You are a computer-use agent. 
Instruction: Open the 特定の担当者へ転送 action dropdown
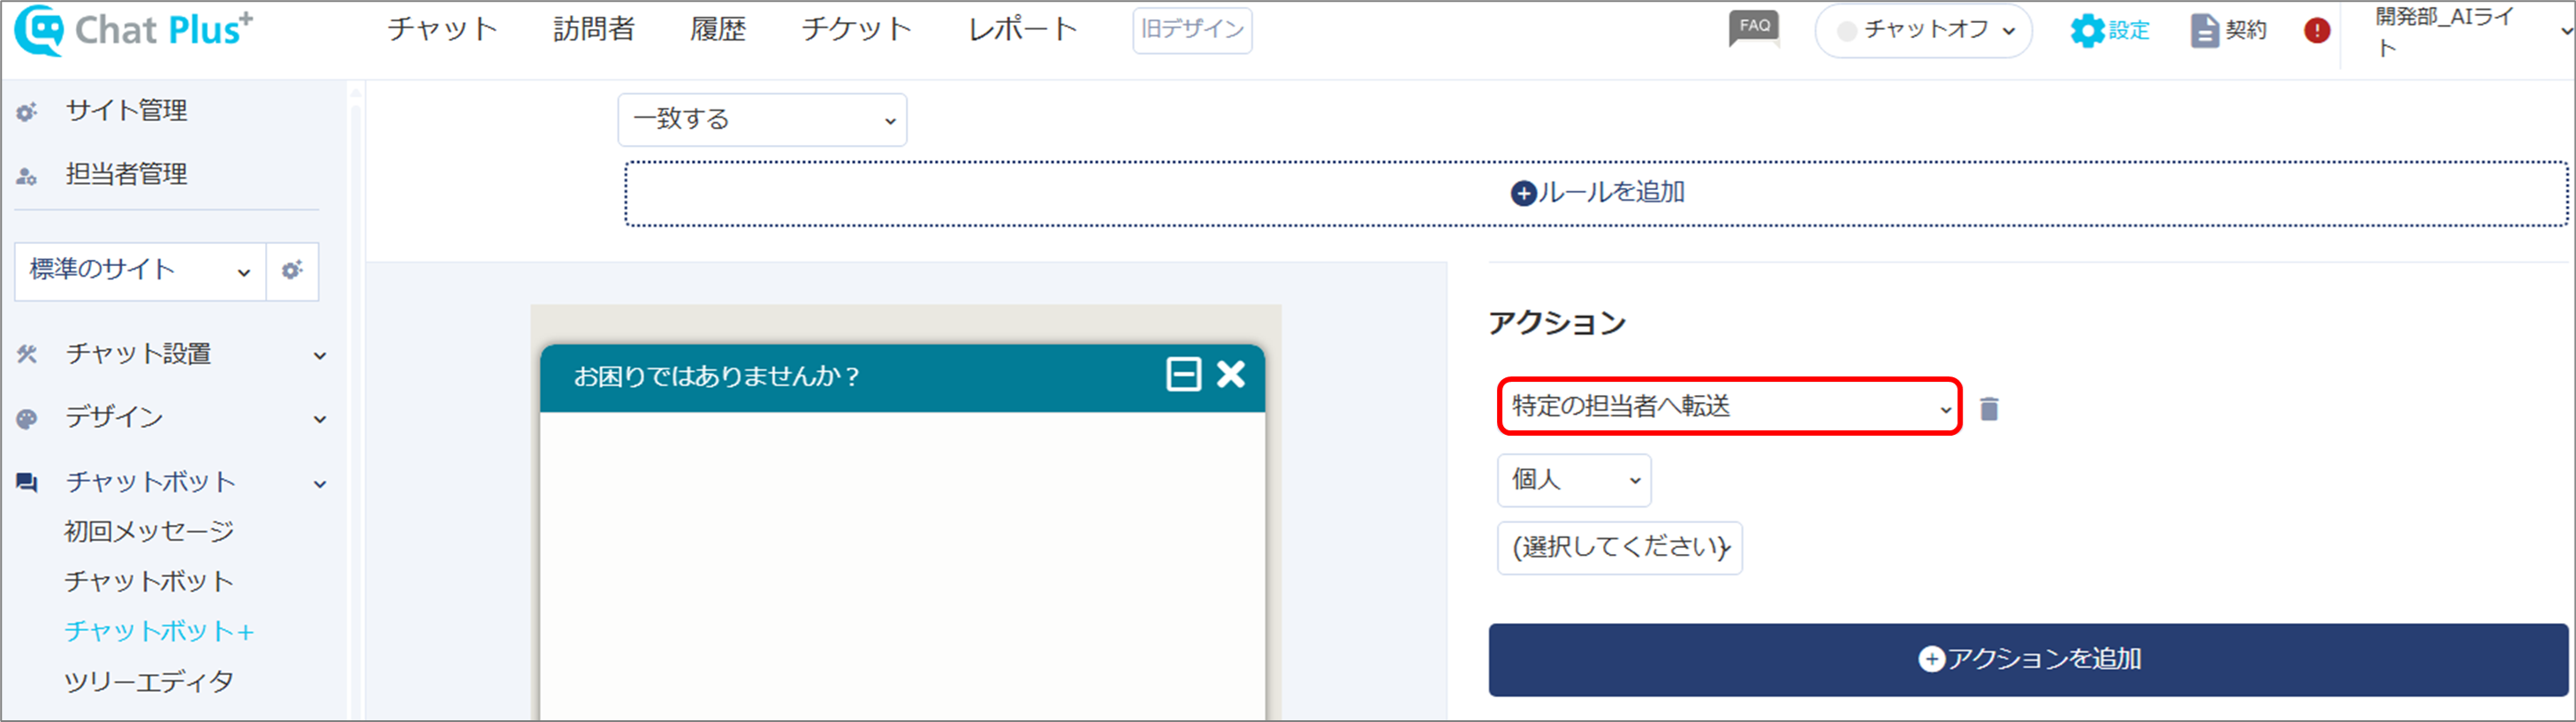(x=1729, y=406)
